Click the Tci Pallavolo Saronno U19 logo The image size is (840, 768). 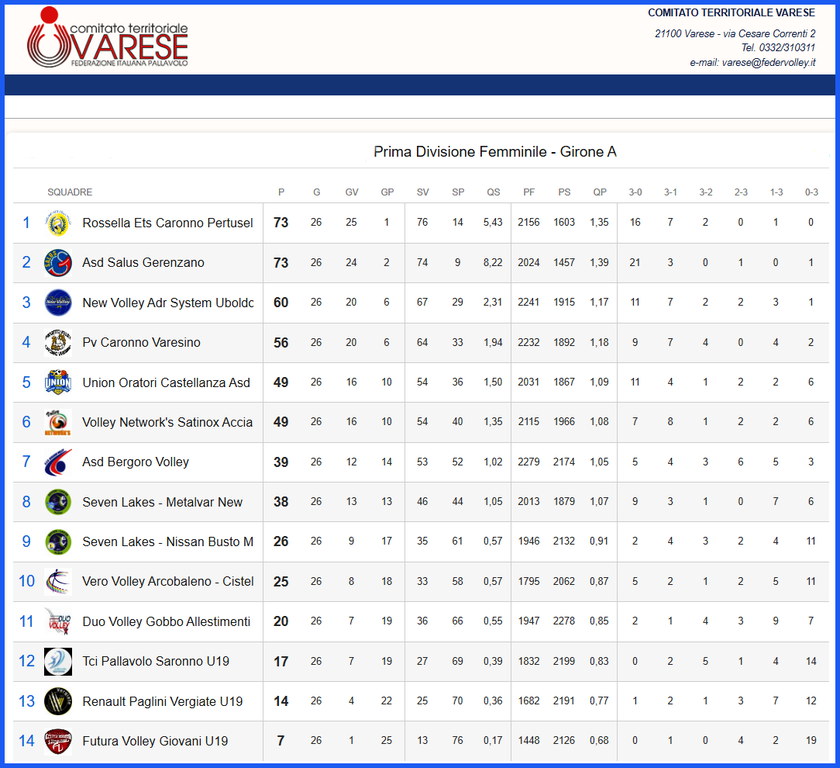click(x=58, y=661)
